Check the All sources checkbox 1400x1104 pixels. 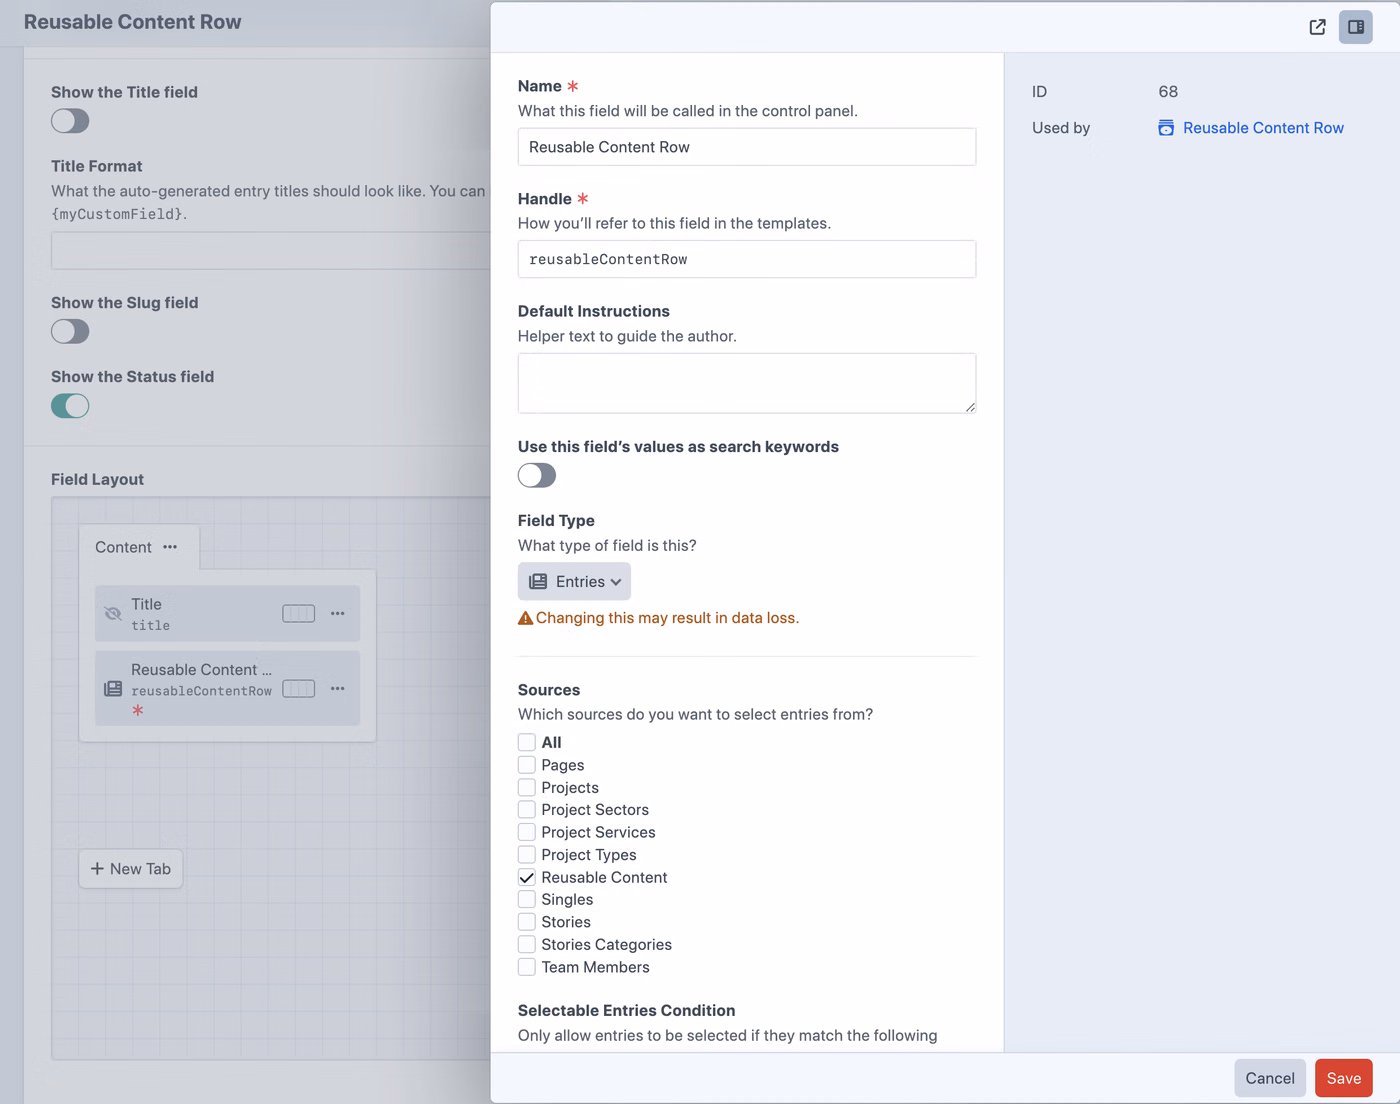(527, 742)
